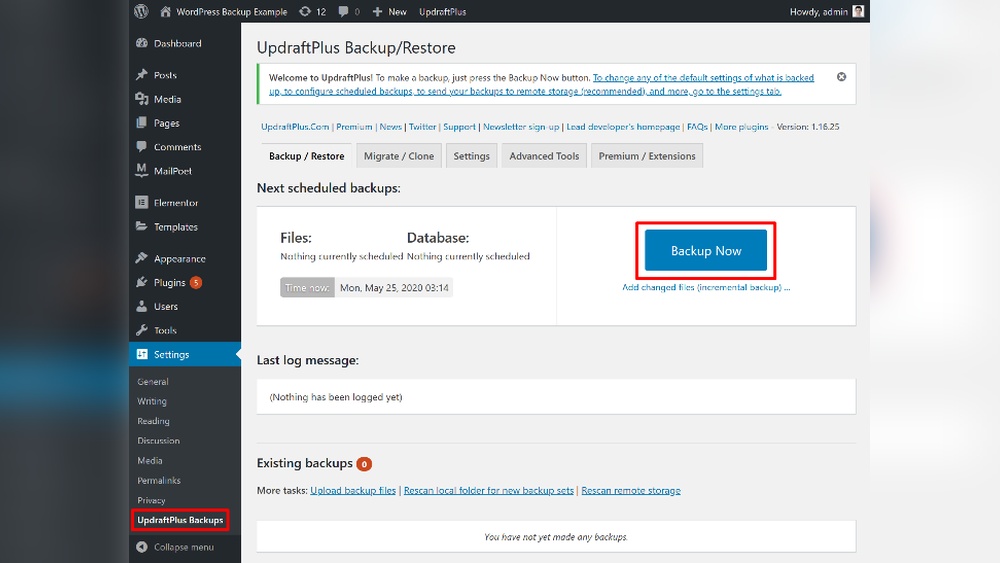Click the Plugins update count badge 5
Screen dimensions: 1000x563
coord(196,282)
